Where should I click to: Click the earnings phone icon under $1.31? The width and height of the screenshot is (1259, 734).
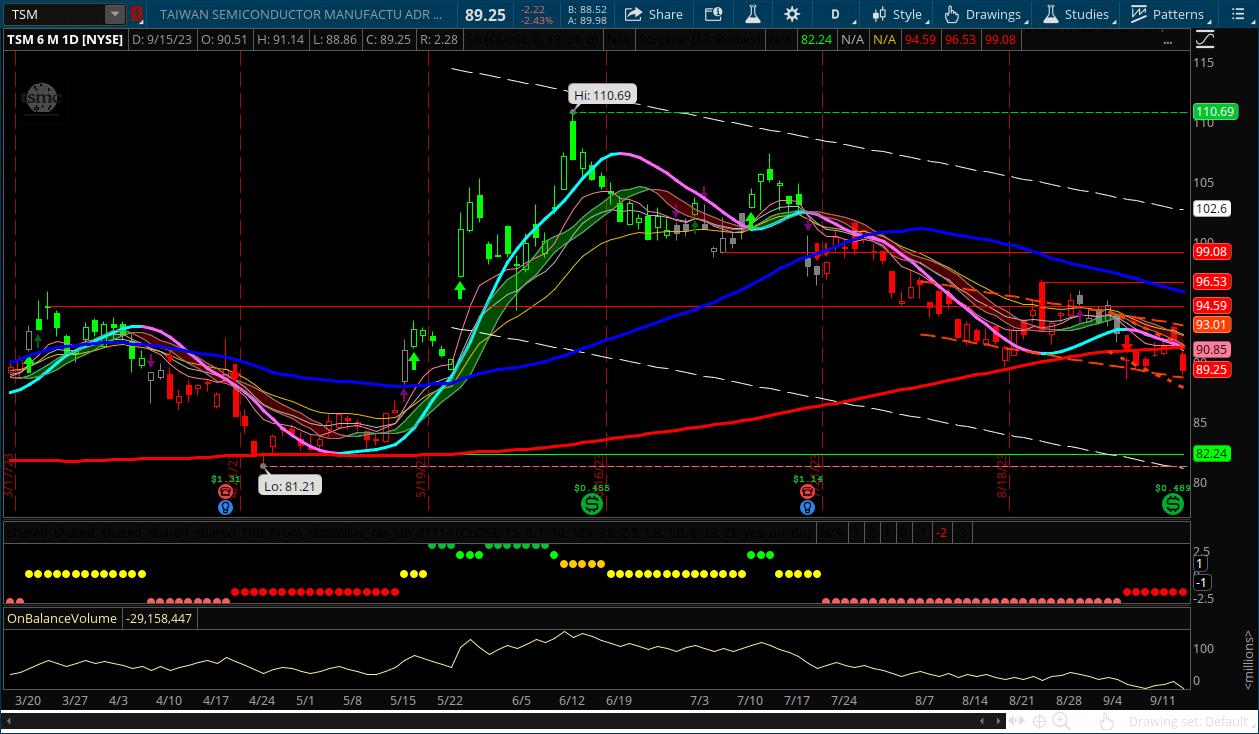[x=226, y=492]
